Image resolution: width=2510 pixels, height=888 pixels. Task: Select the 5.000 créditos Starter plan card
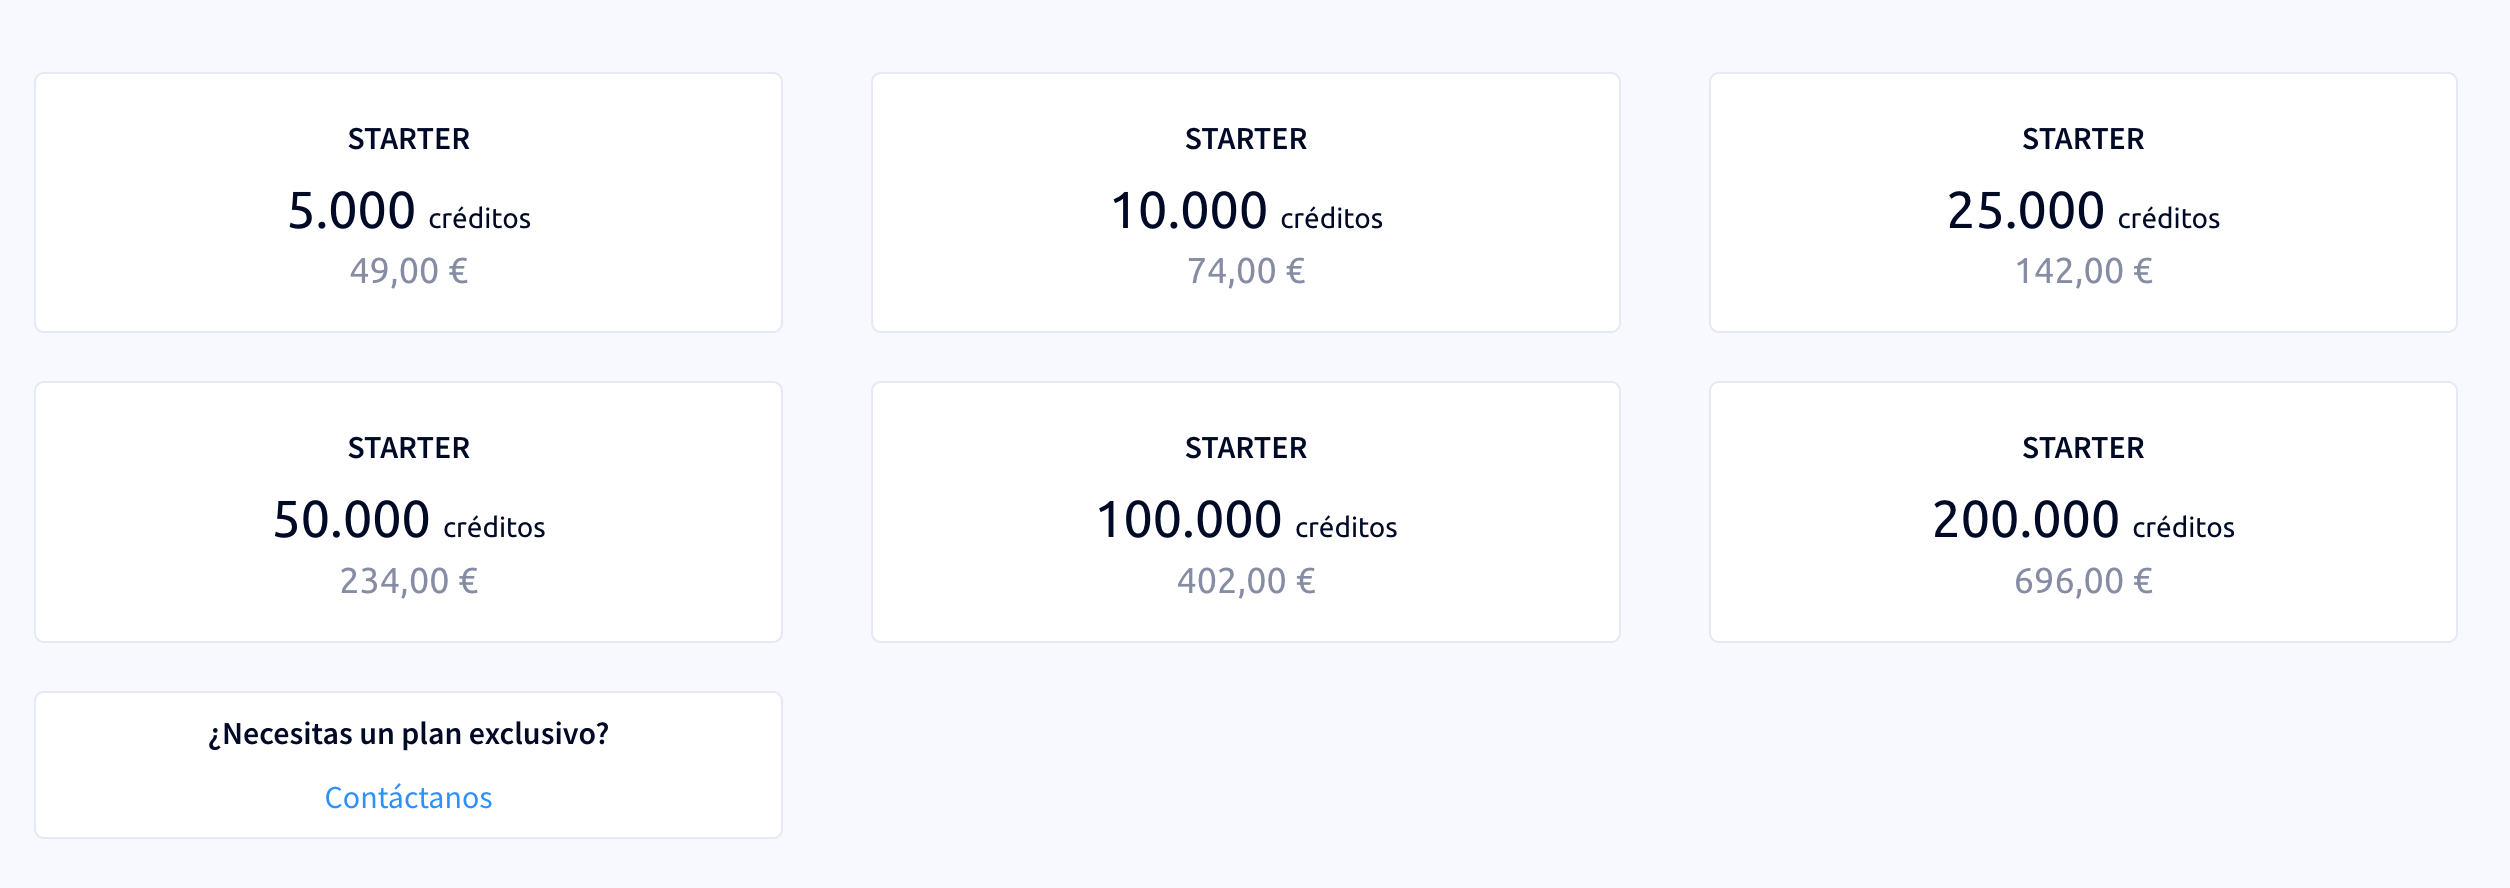point(408,202)
